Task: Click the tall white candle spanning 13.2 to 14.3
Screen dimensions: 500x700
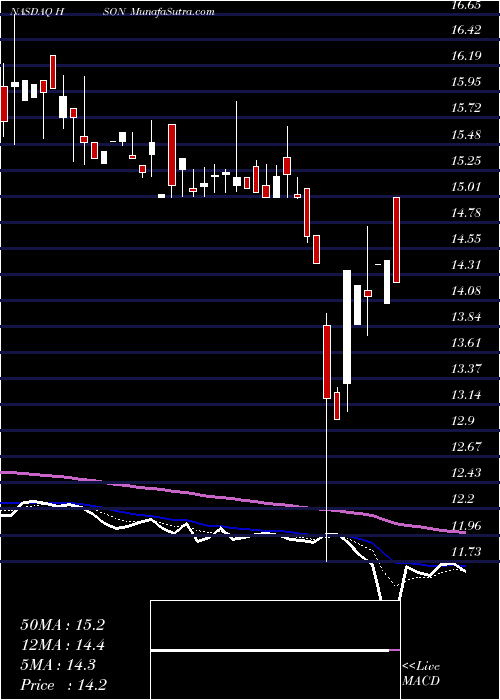Action: tap(347, 327)
